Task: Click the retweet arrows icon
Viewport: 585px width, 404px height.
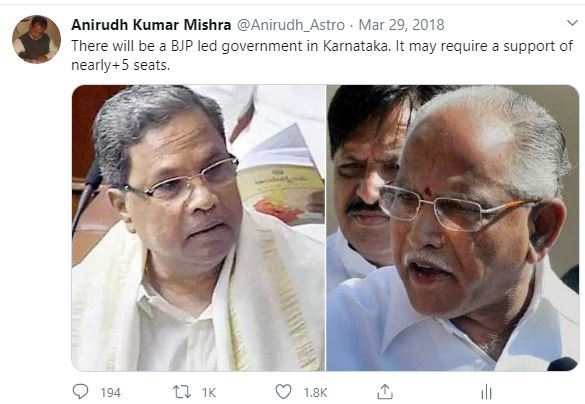Action: coord(182,392)
